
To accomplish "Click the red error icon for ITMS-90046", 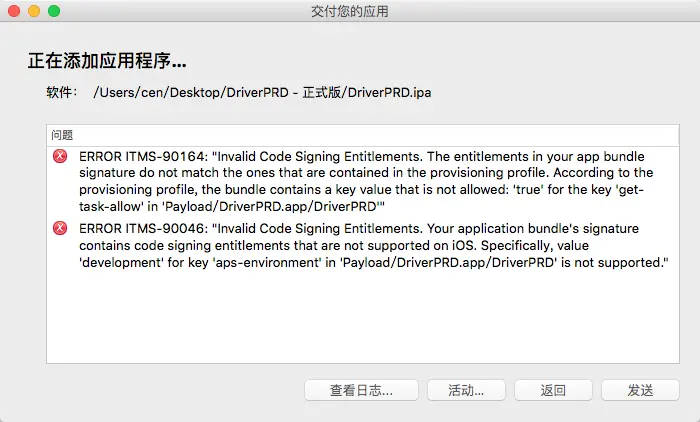I will click(60, 228).
